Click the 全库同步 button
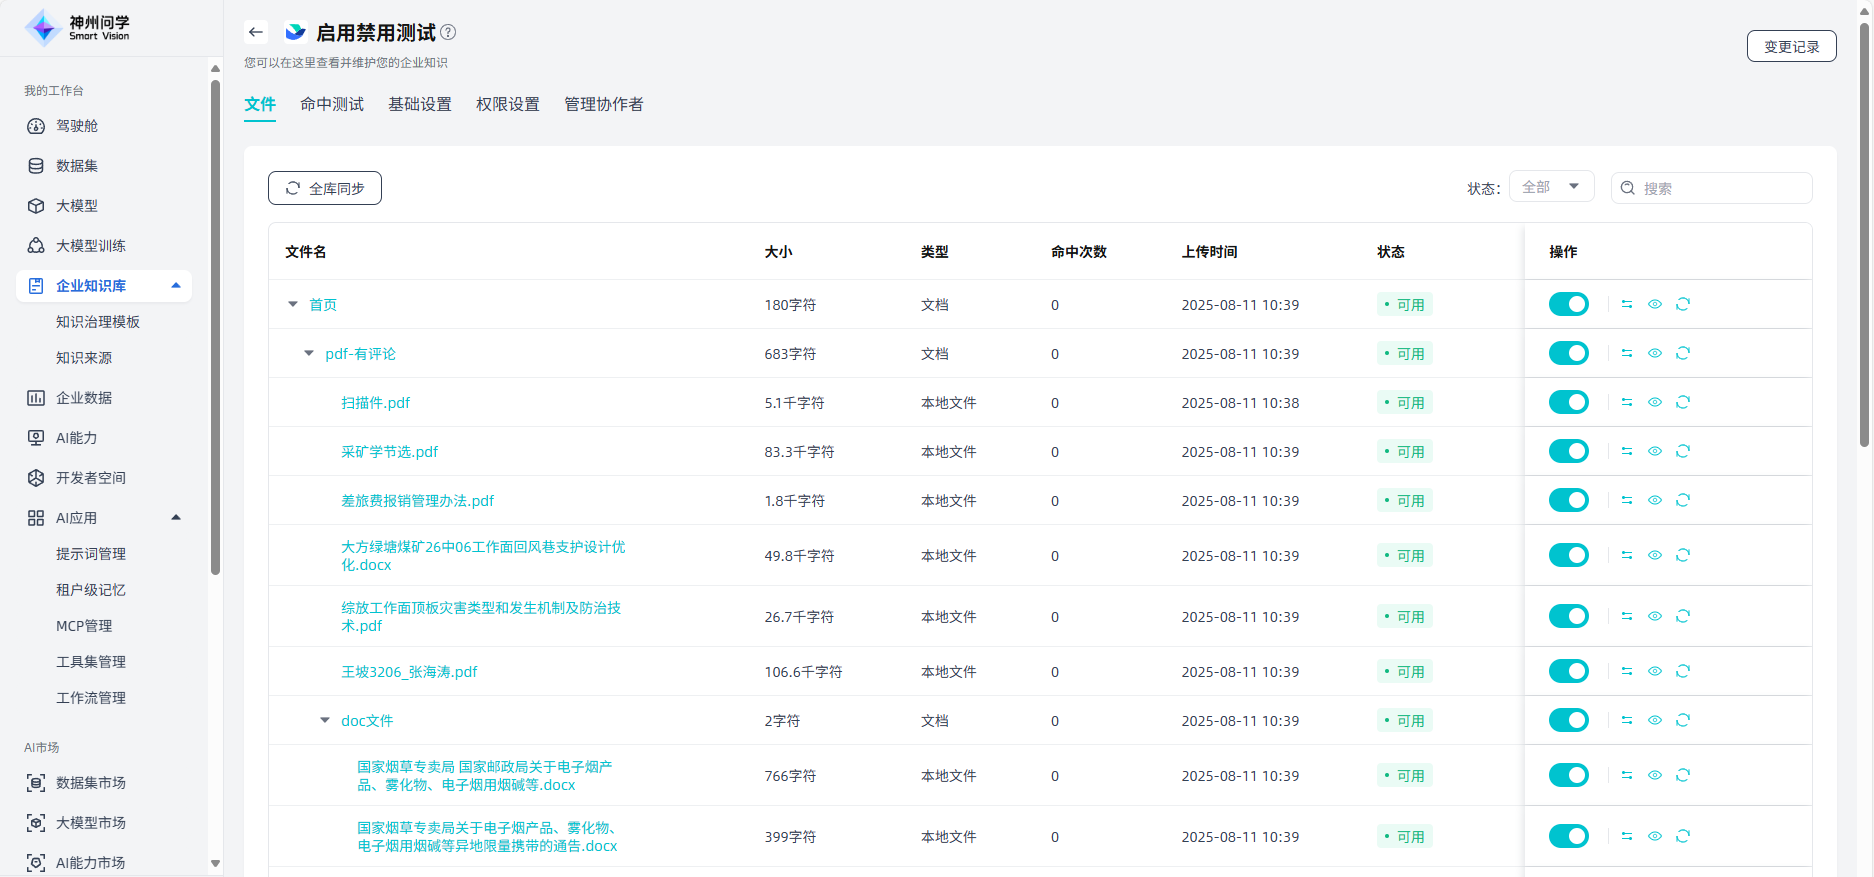Viewport: 1874px width, 877px height. pos(325,188)
